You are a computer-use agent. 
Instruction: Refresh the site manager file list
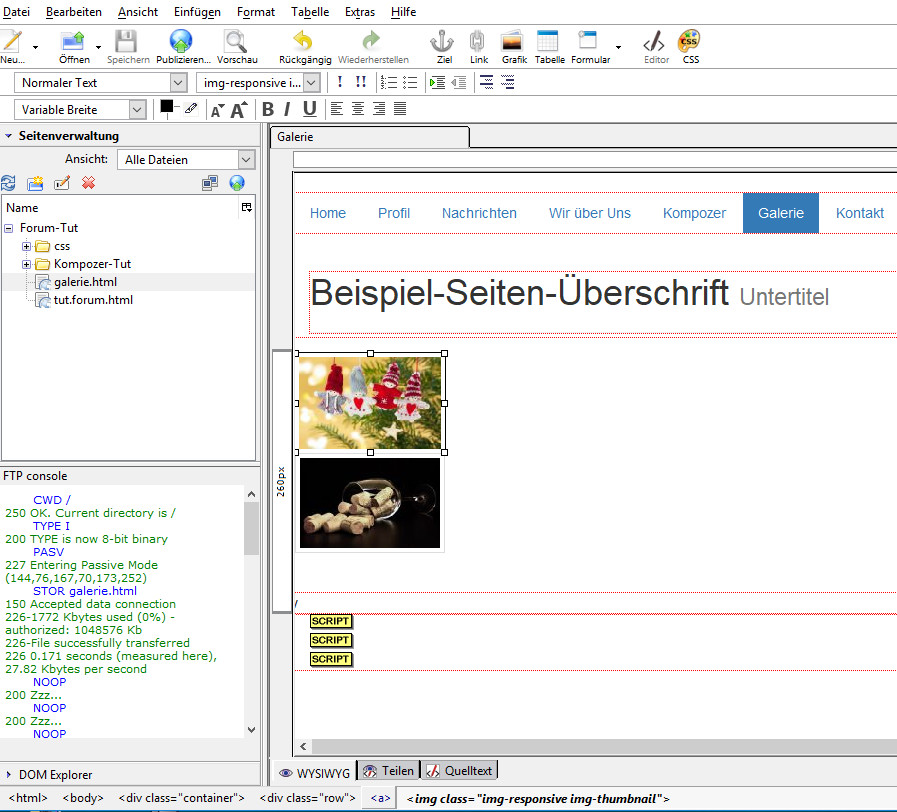pos(9,183)
